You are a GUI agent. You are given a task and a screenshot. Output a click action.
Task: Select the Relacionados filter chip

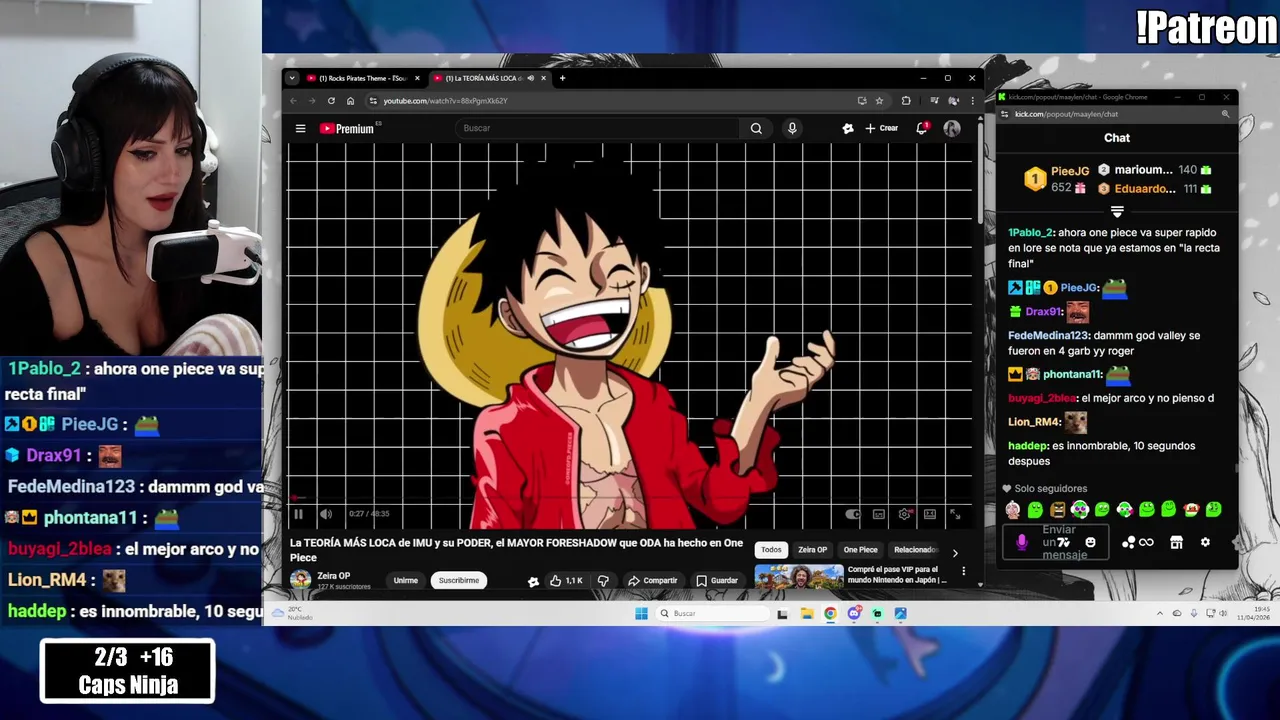pyautogui.click(x=915, y=549)
